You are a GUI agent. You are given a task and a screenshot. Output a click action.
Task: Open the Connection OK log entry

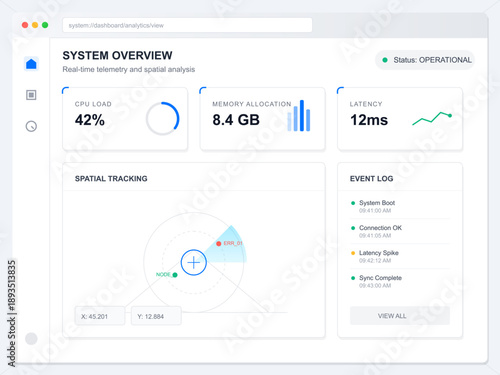400,231
